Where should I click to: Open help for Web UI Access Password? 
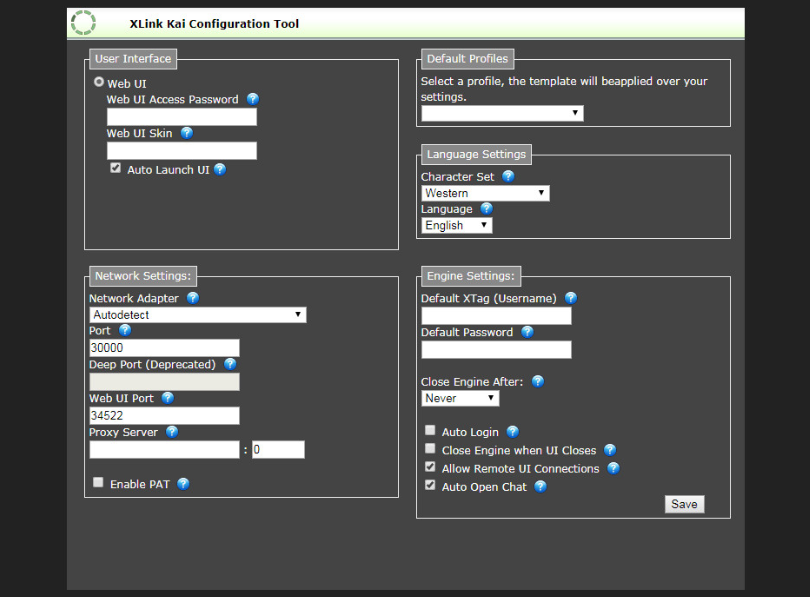[x=253, y=99]
